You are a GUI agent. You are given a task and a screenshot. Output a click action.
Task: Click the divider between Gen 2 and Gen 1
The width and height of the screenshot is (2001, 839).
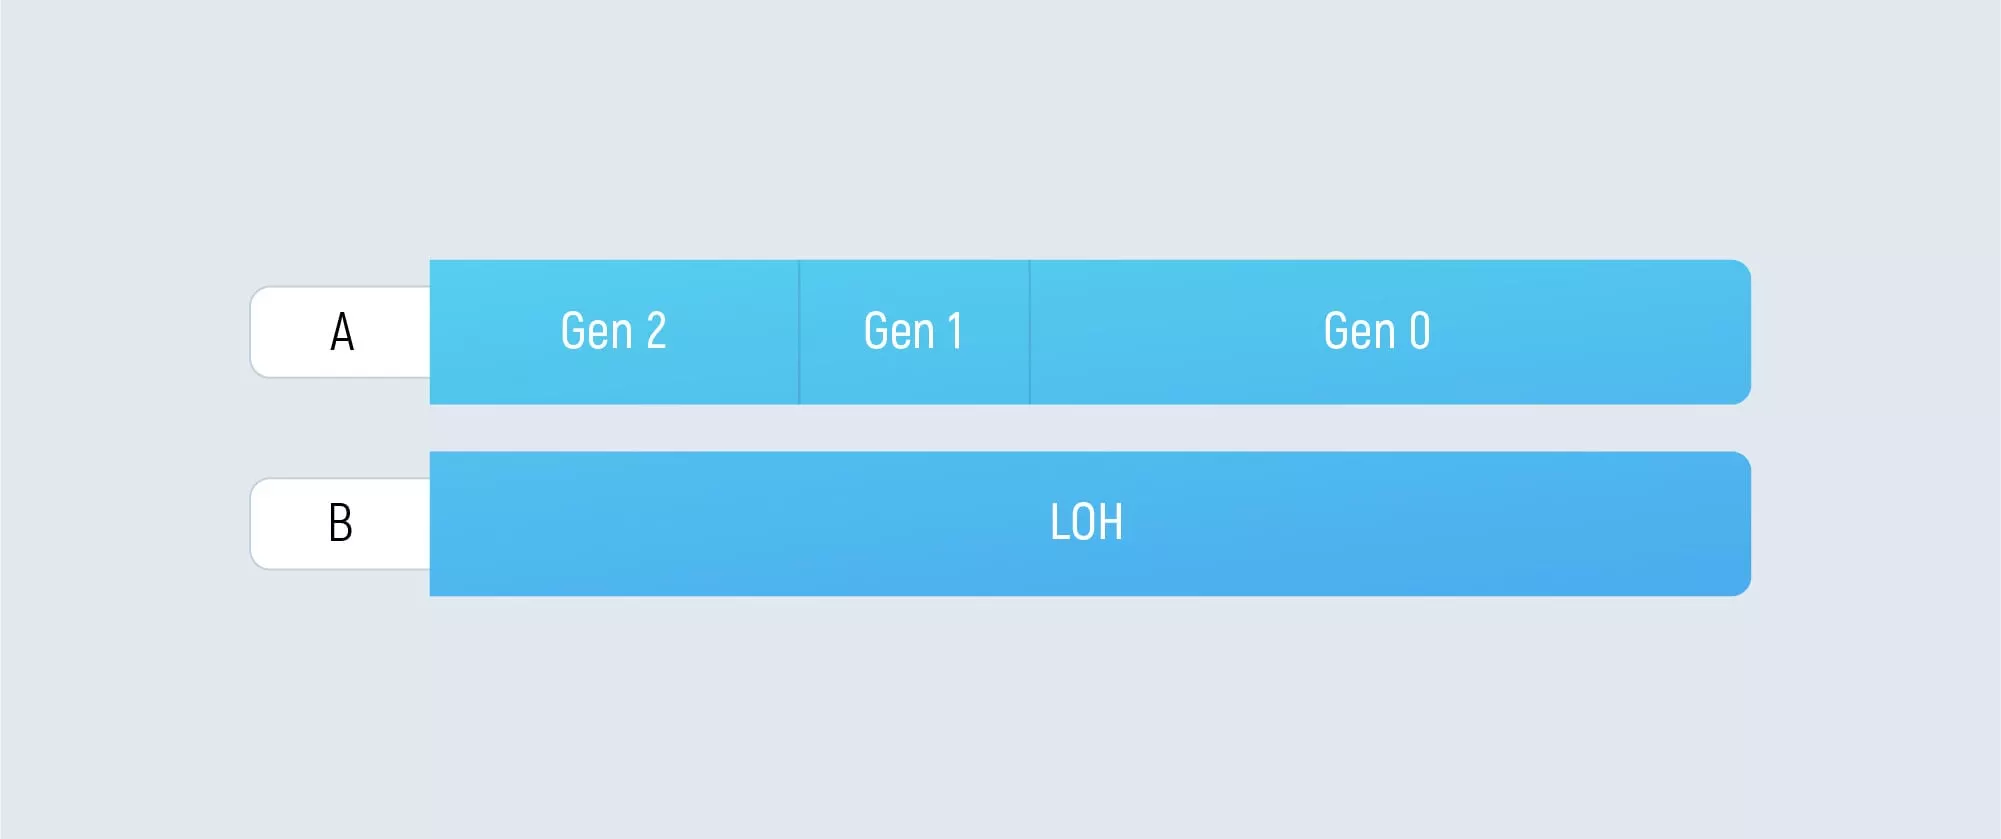[x=799, y=332]
